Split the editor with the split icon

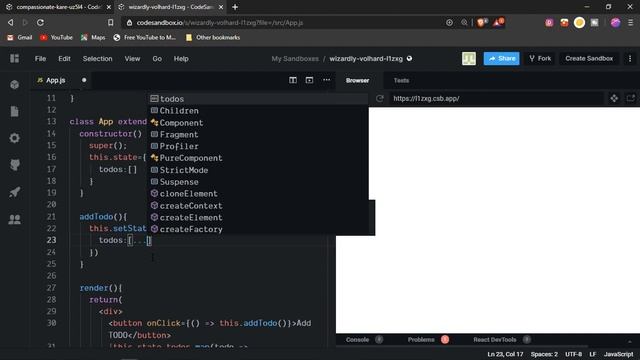(x=293, y=80)
